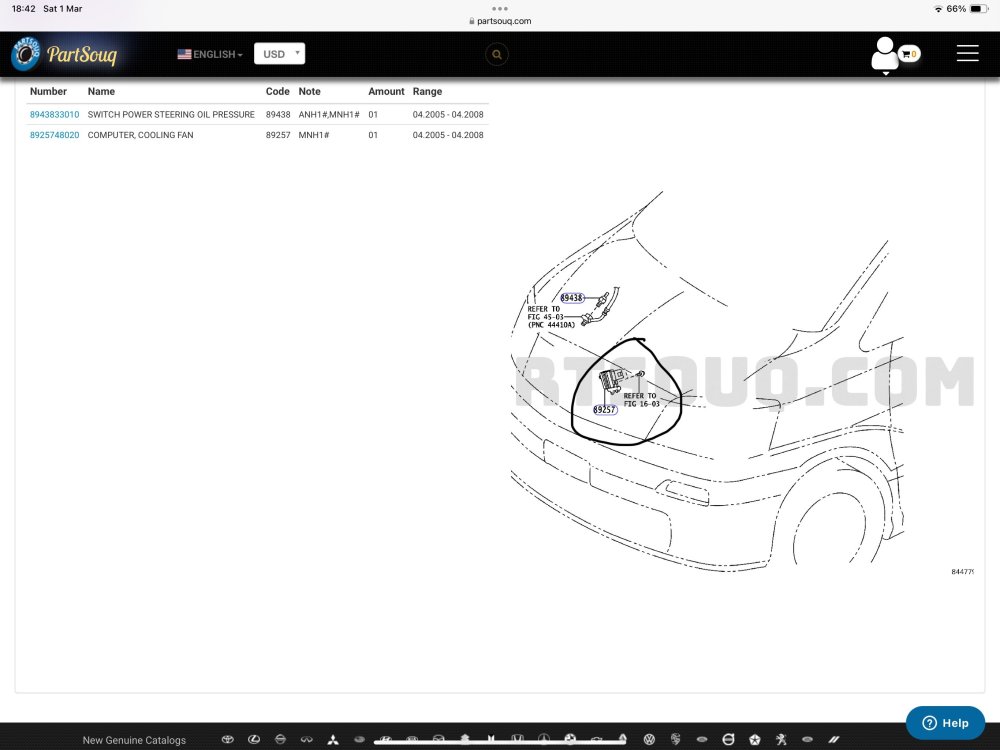Open the user account icon
Image resolution: width=1000 pixels, height=750 pixels.
point(885,54)
